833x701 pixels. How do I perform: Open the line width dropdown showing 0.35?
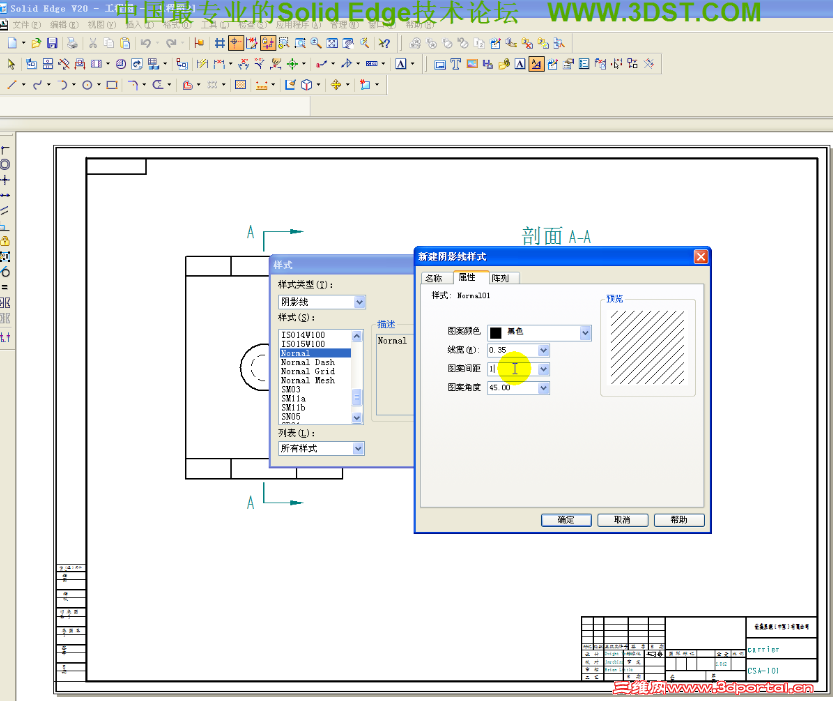[x=543, y=350]
